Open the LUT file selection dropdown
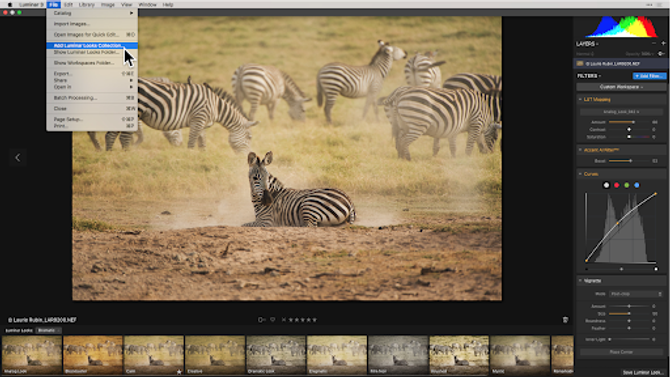The image size is (670, 377). 621,112
